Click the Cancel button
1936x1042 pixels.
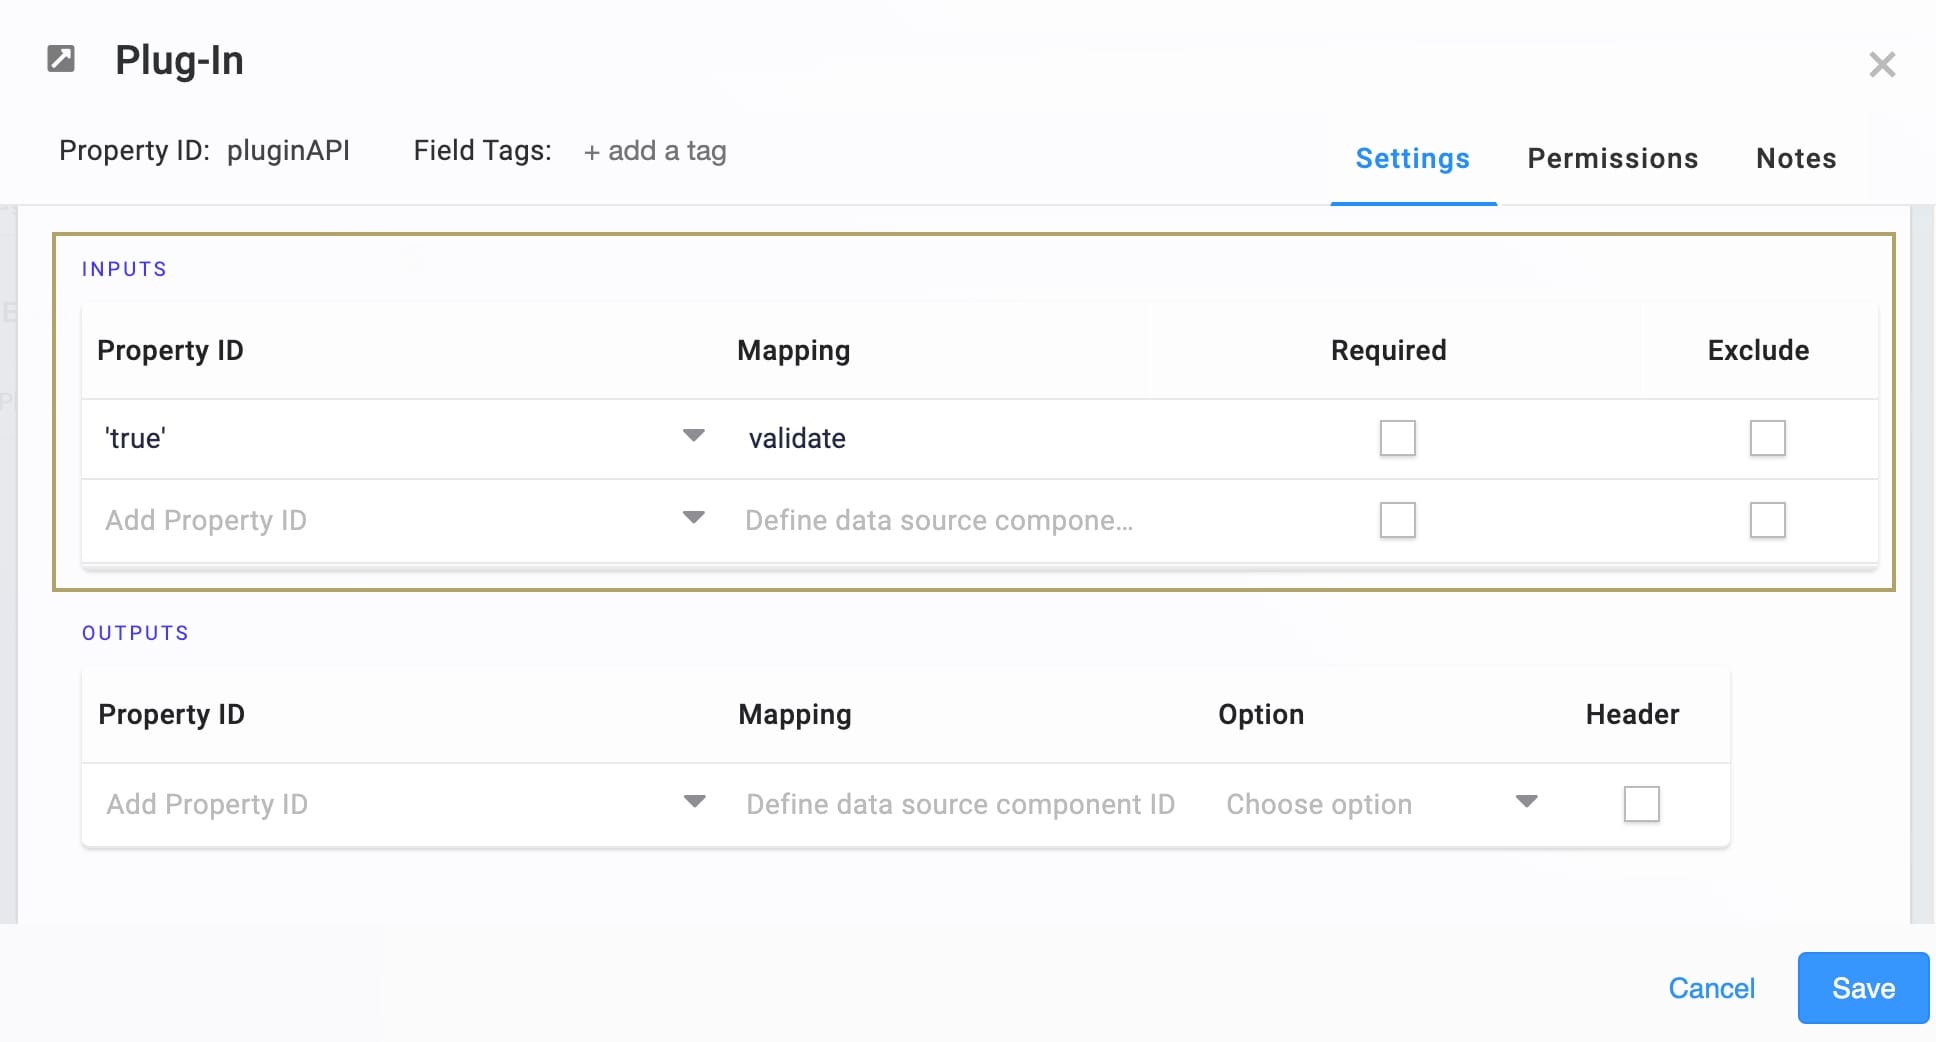(1711, 988)
